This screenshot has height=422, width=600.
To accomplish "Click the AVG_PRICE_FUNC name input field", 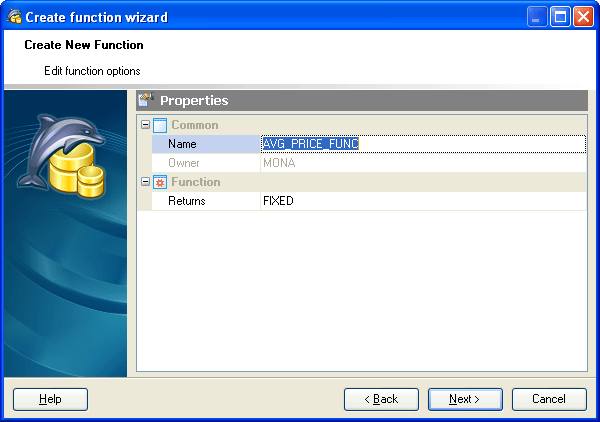I will tap(422, 144).
